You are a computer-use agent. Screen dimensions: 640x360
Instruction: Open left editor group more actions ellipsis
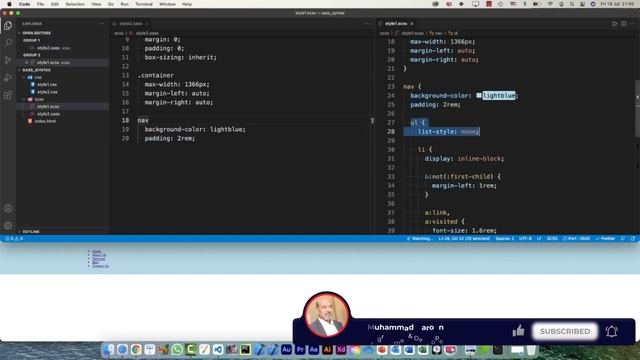pyautogui.click(x=367, y=24)
